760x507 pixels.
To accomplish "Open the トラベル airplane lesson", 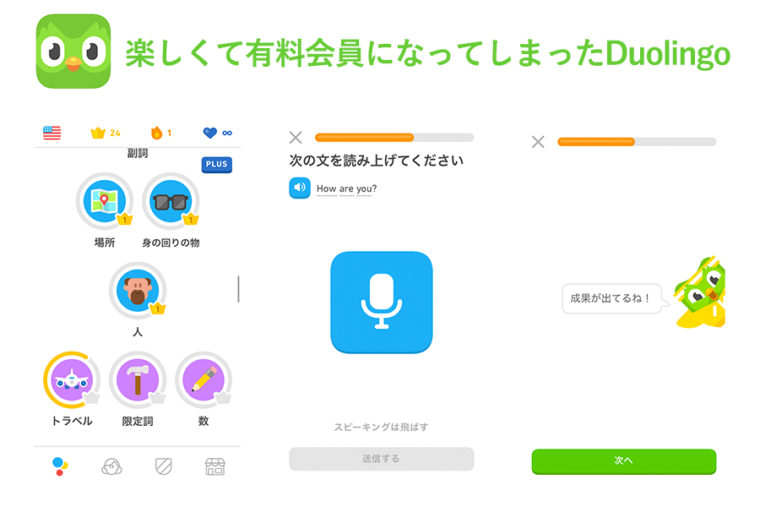I will point(72,380).
